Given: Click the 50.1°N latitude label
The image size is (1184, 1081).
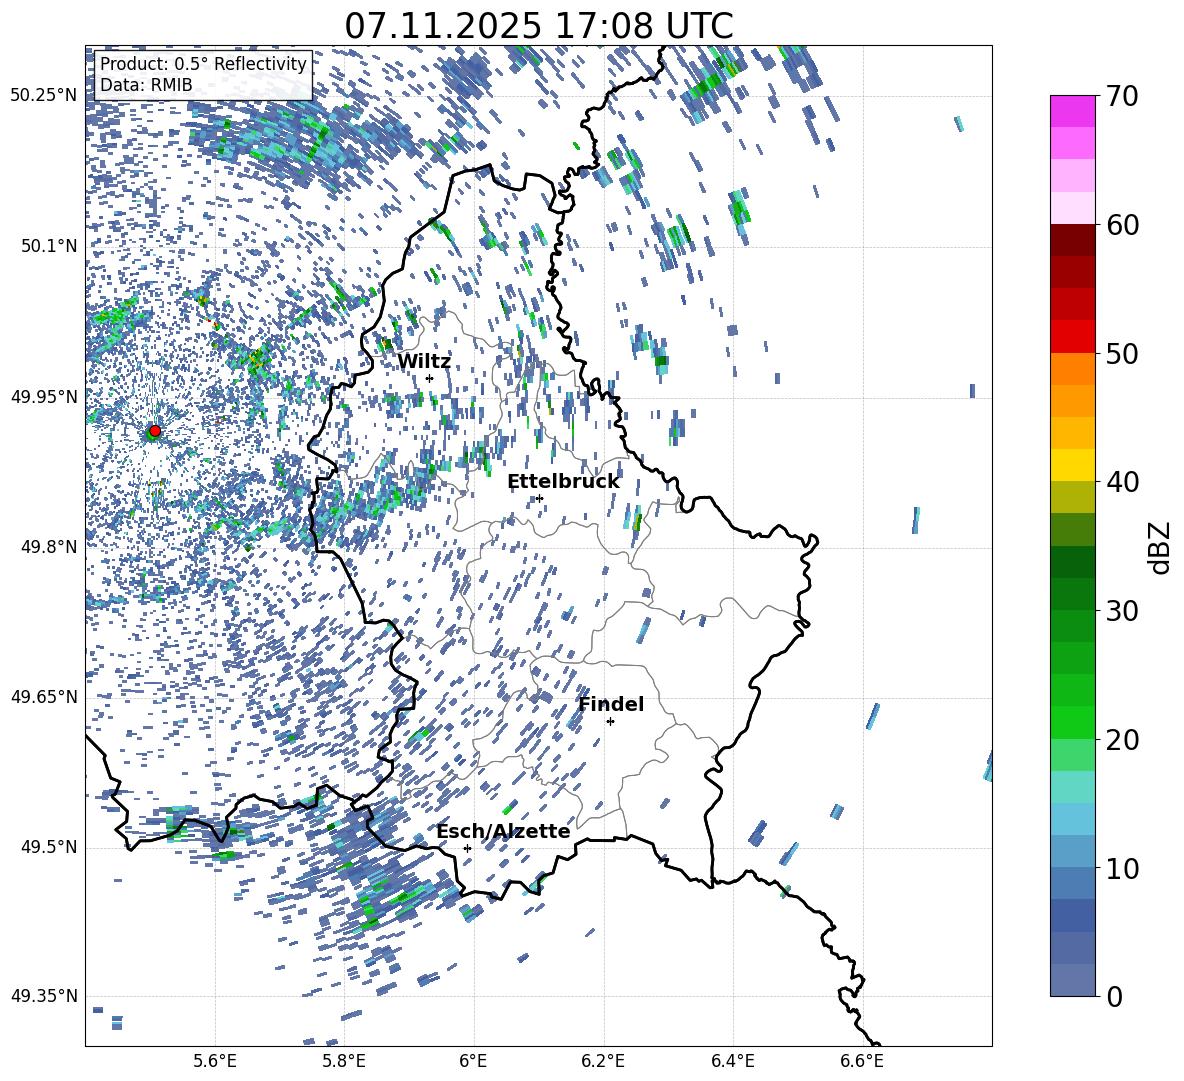Looking at the screenshot, I should click(49, 246).
